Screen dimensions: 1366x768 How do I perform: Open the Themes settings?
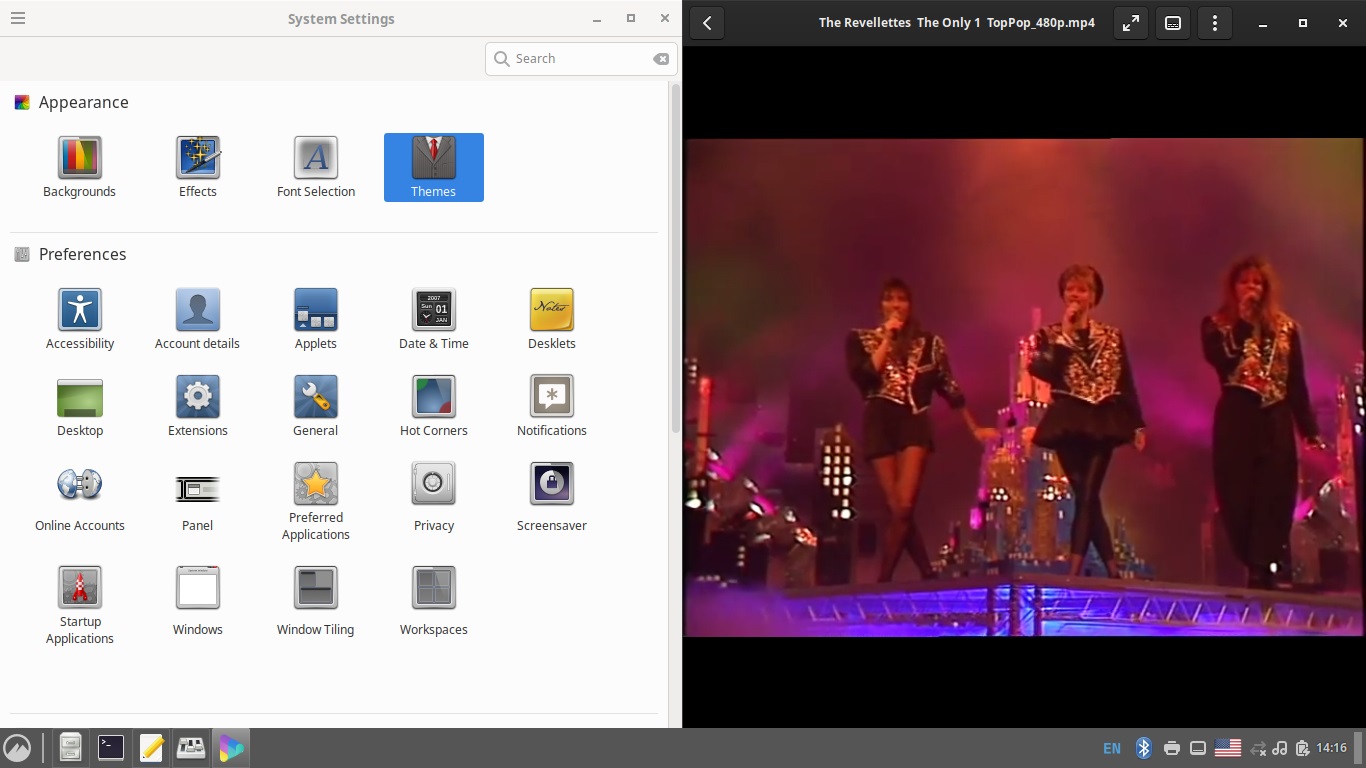click(434, 167)
